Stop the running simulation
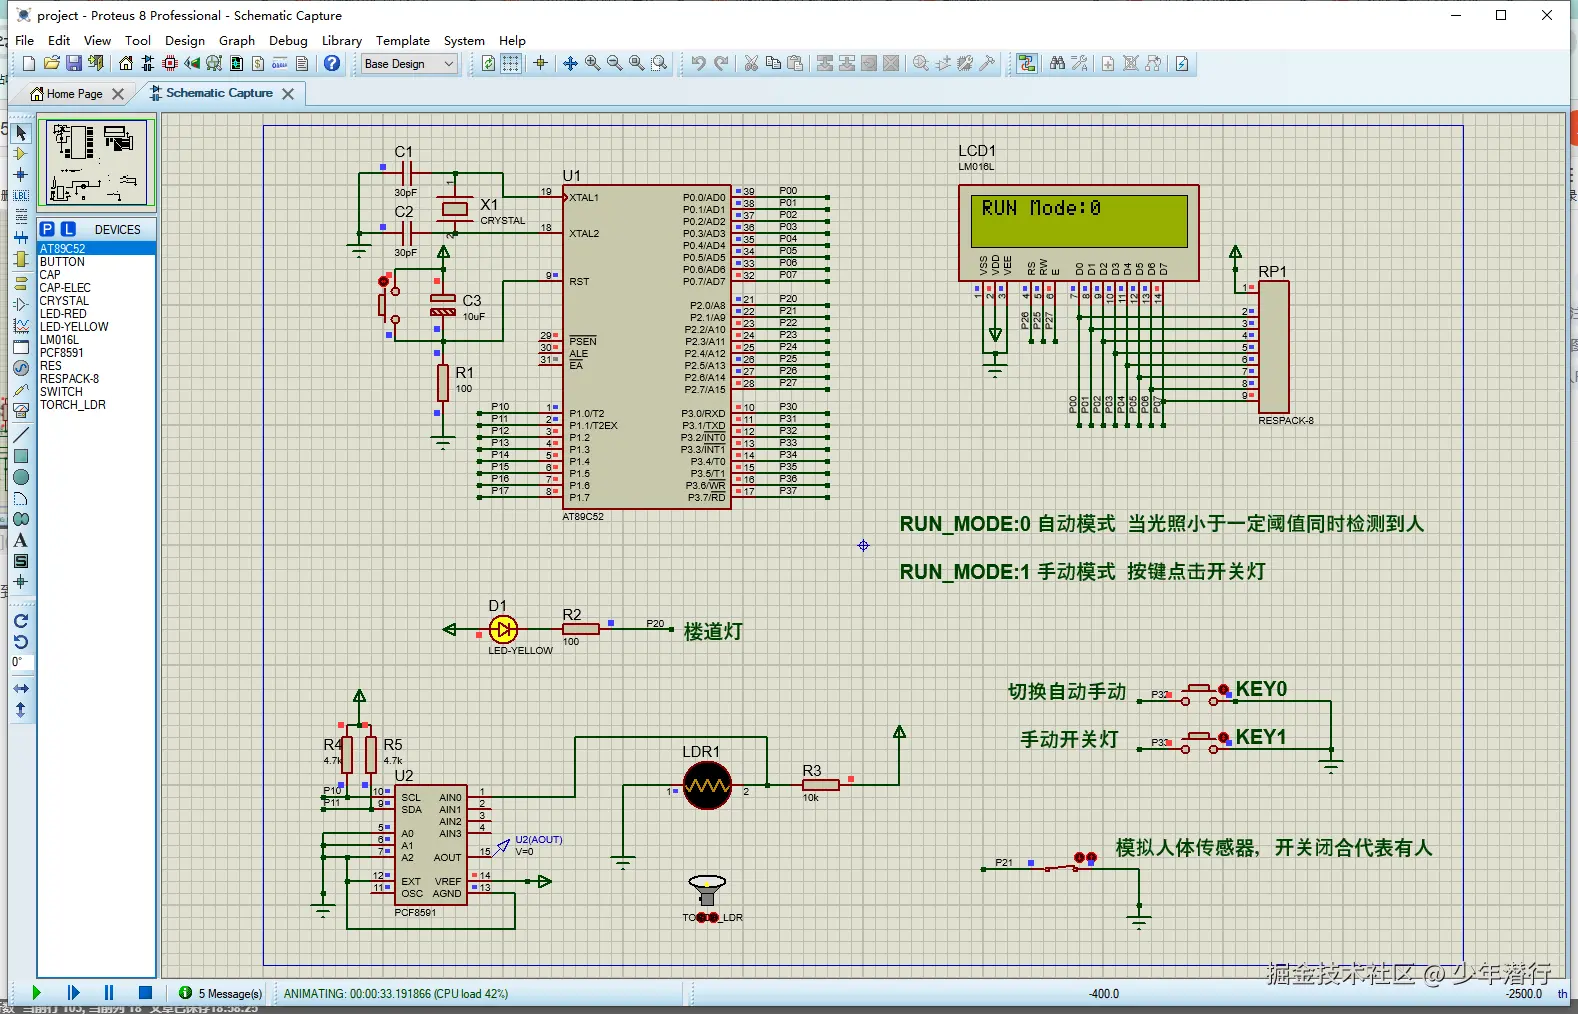 [145, 993]
